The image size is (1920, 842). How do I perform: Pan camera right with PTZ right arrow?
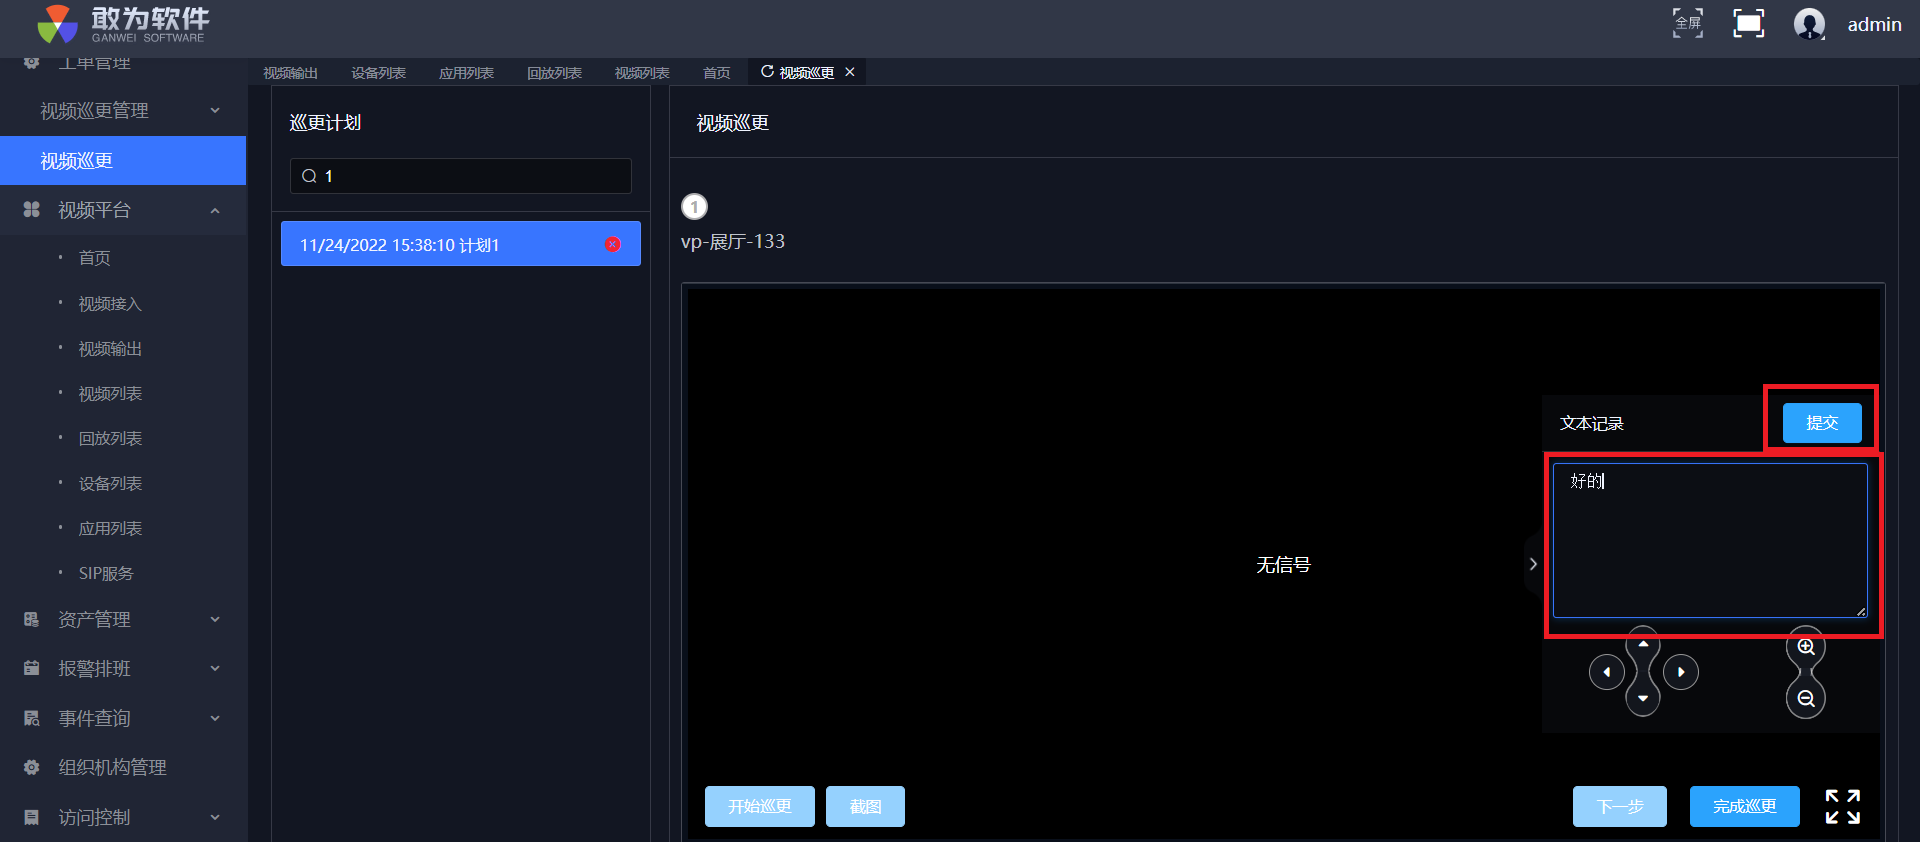click(x=1681, y=672)
